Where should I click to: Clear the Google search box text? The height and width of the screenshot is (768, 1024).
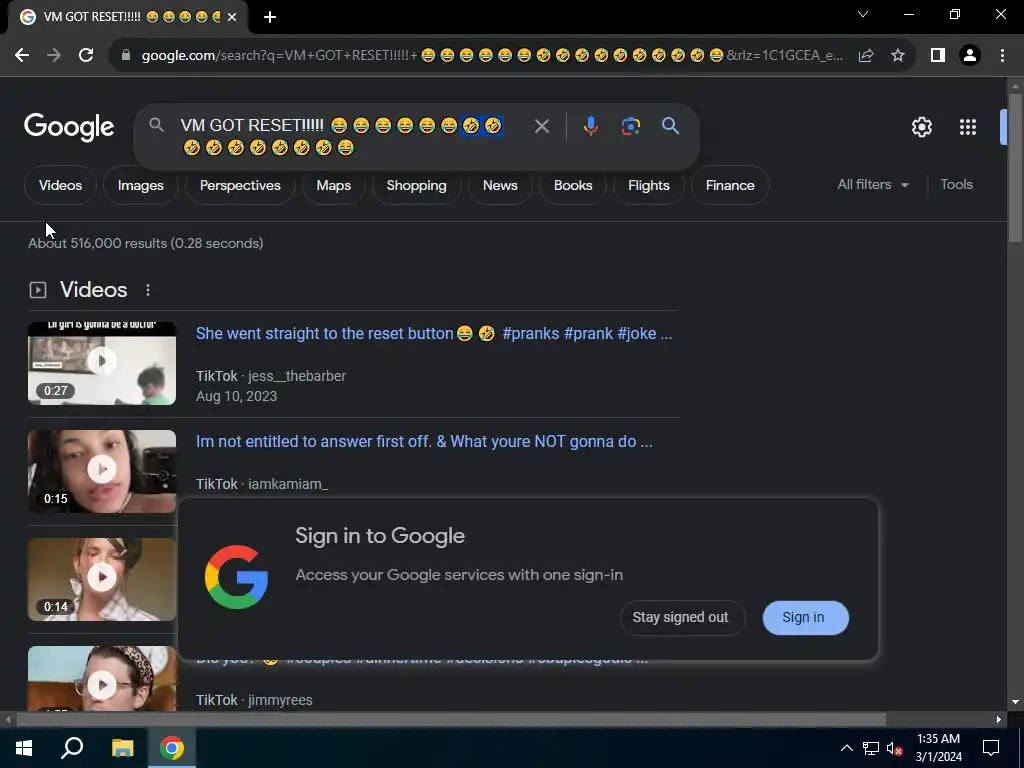click(x=541, y=126)
